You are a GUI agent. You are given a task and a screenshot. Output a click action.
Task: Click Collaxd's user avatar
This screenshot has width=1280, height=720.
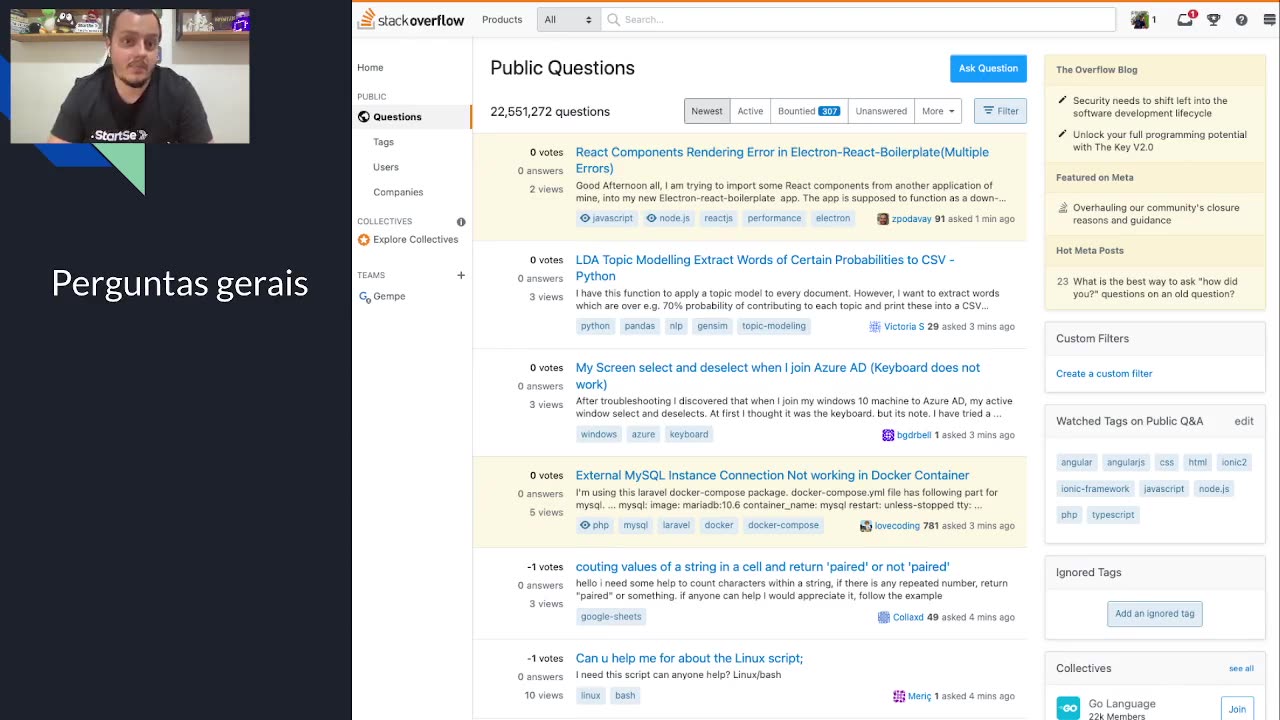click(x=884, y=618)
